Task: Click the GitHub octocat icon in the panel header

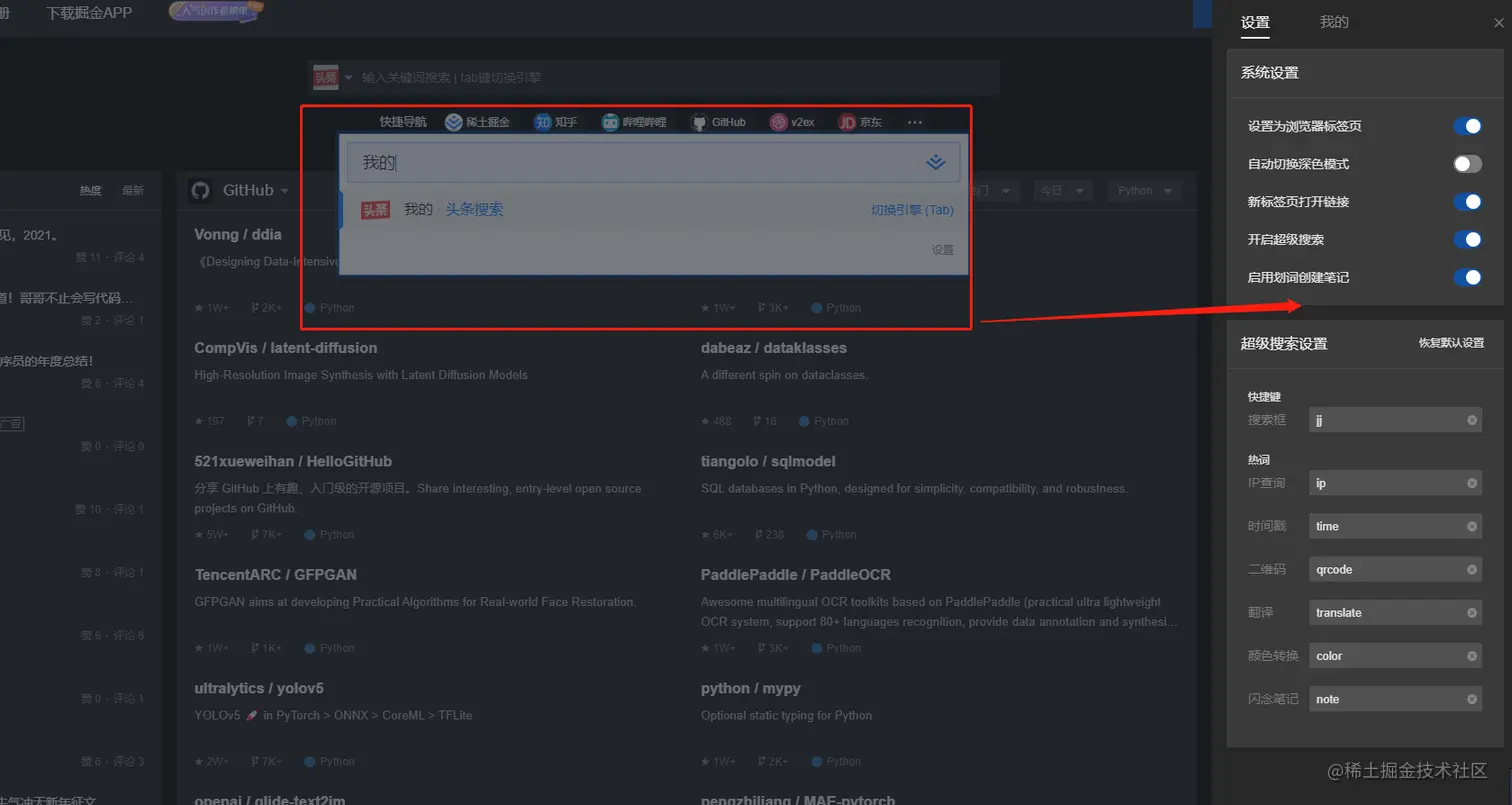Action: click(x=201, y=190)
